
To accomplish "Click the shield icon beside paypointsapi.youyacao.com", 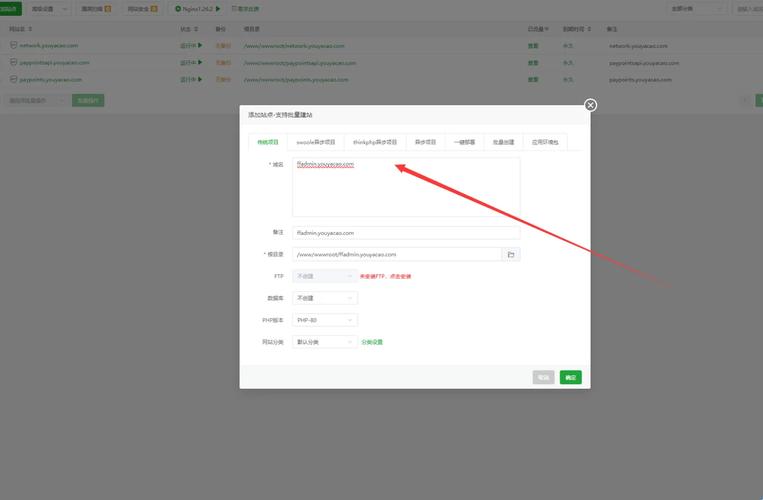I will [x=13, y=62].
